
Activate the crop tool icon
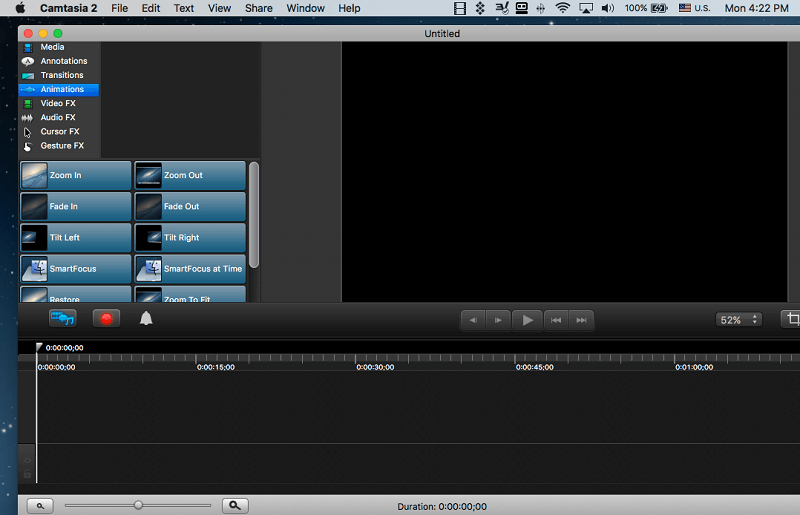[792, 320]
